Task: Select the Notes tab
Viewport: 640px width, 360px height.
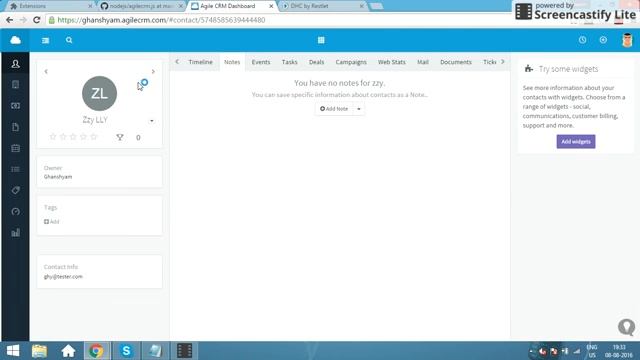Action: coord(232,62)
